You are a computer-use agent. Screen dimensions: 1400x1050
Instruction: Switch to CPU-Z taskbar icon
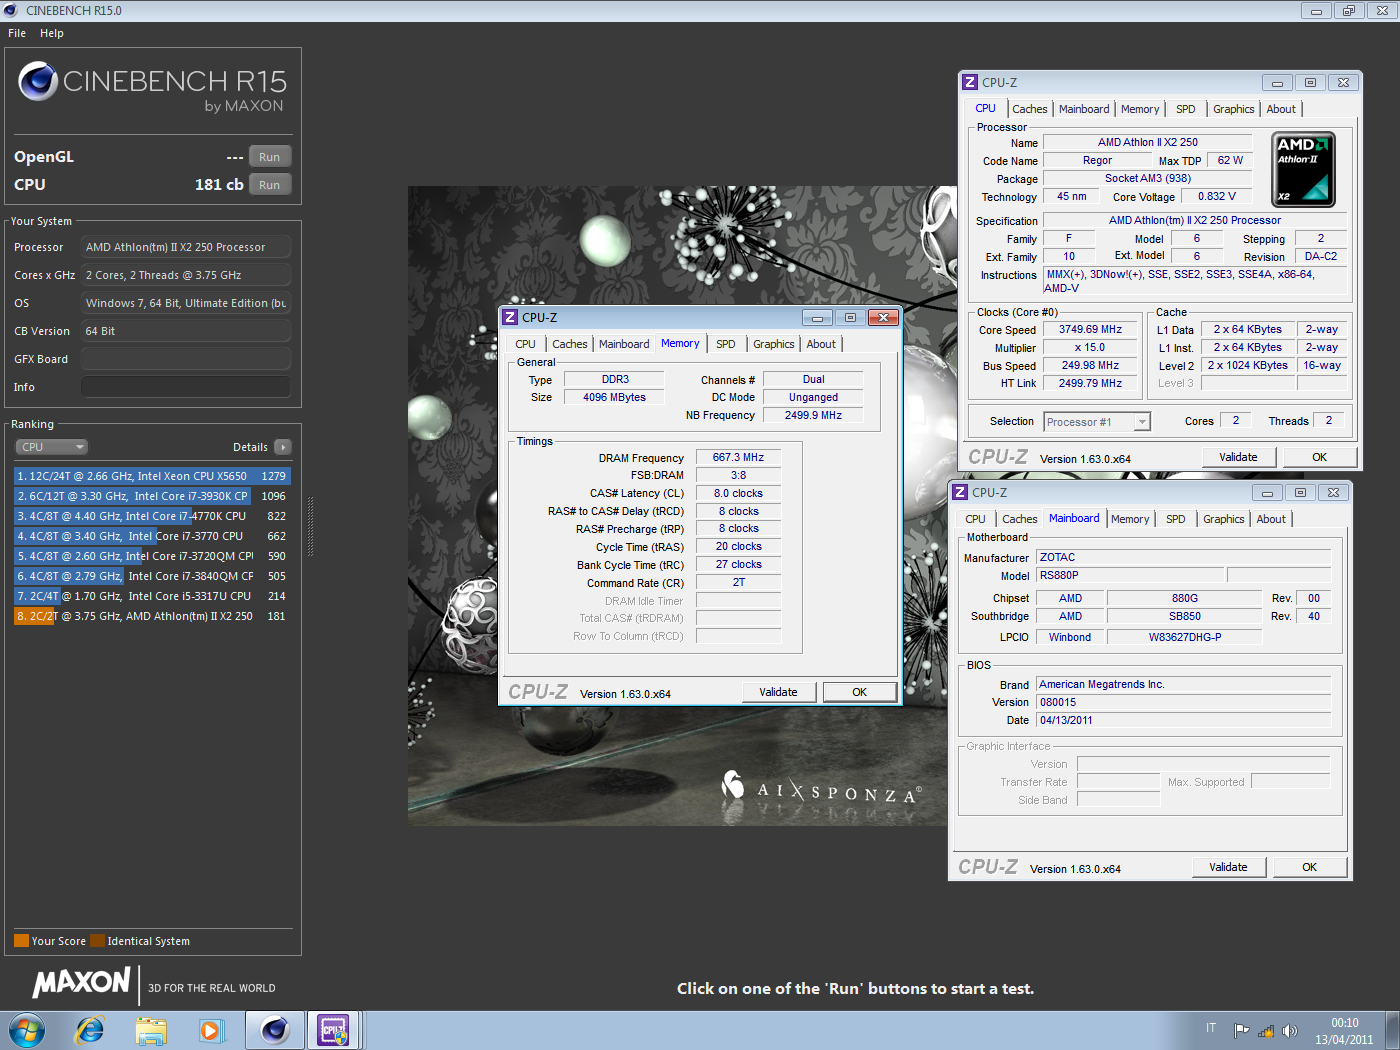[x=333, y=1030]
